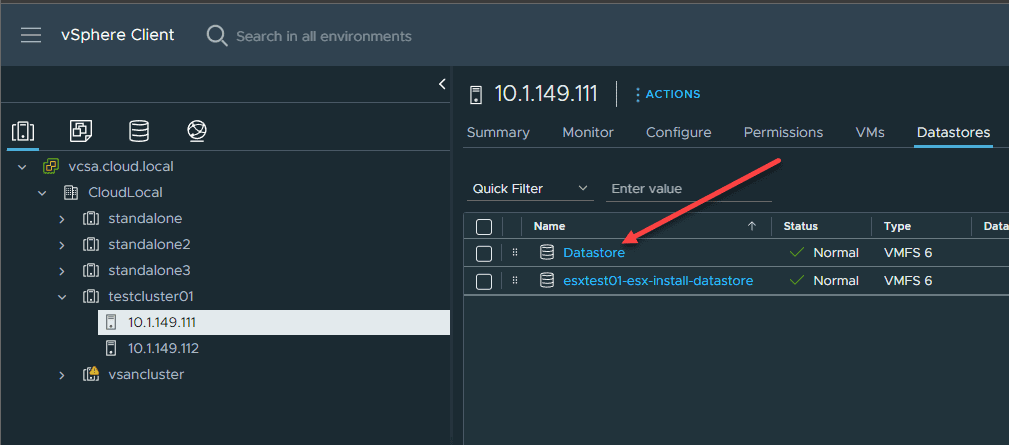
Task: Expand the standalone3 cluster node
Action: pos(62,271)
